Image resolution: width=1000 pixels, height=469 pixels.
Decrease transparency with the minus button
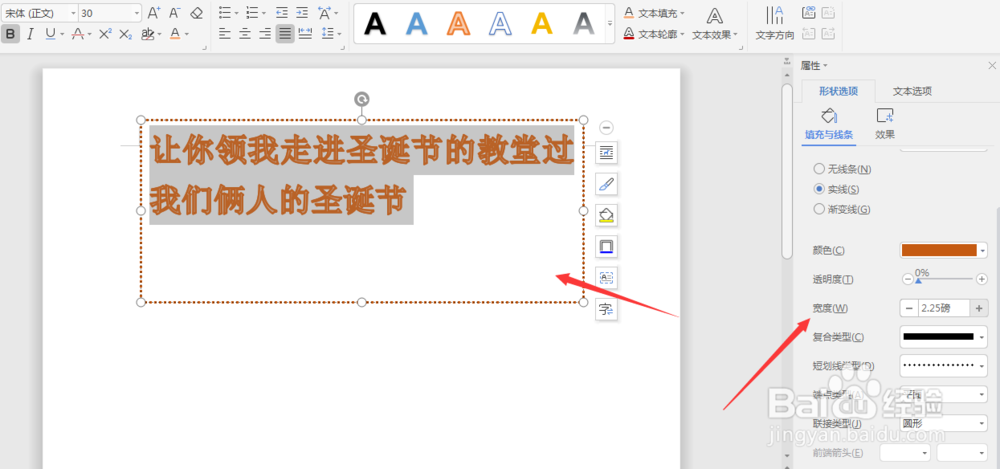(907, 279)
